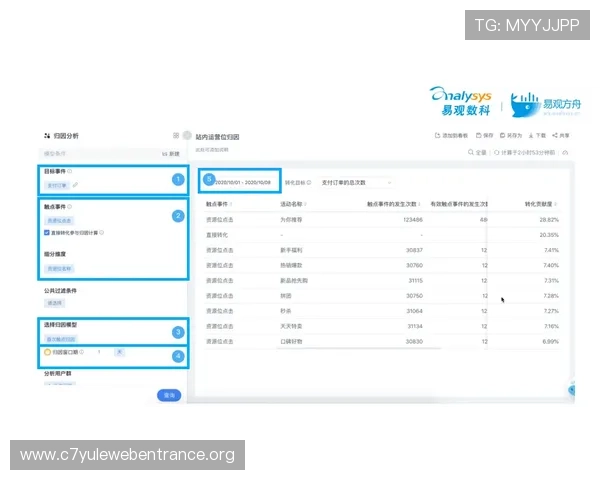Click the 为你推荐 activity cell
This screenshot has width=600, height=480.
(x=291, y=220)
